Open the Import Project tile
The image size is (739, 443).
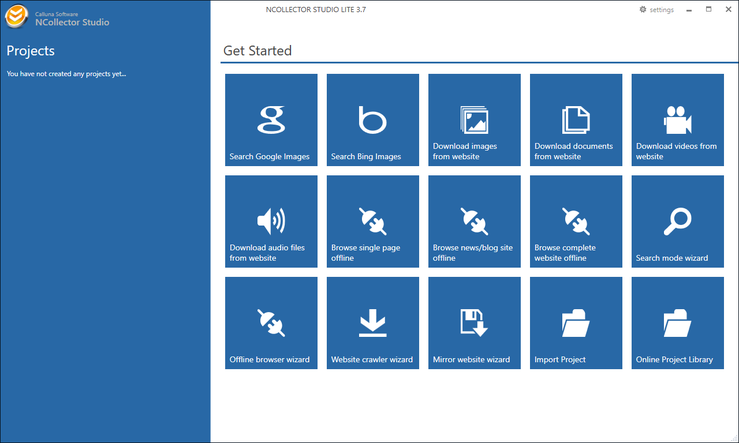[x=576, y=323]
